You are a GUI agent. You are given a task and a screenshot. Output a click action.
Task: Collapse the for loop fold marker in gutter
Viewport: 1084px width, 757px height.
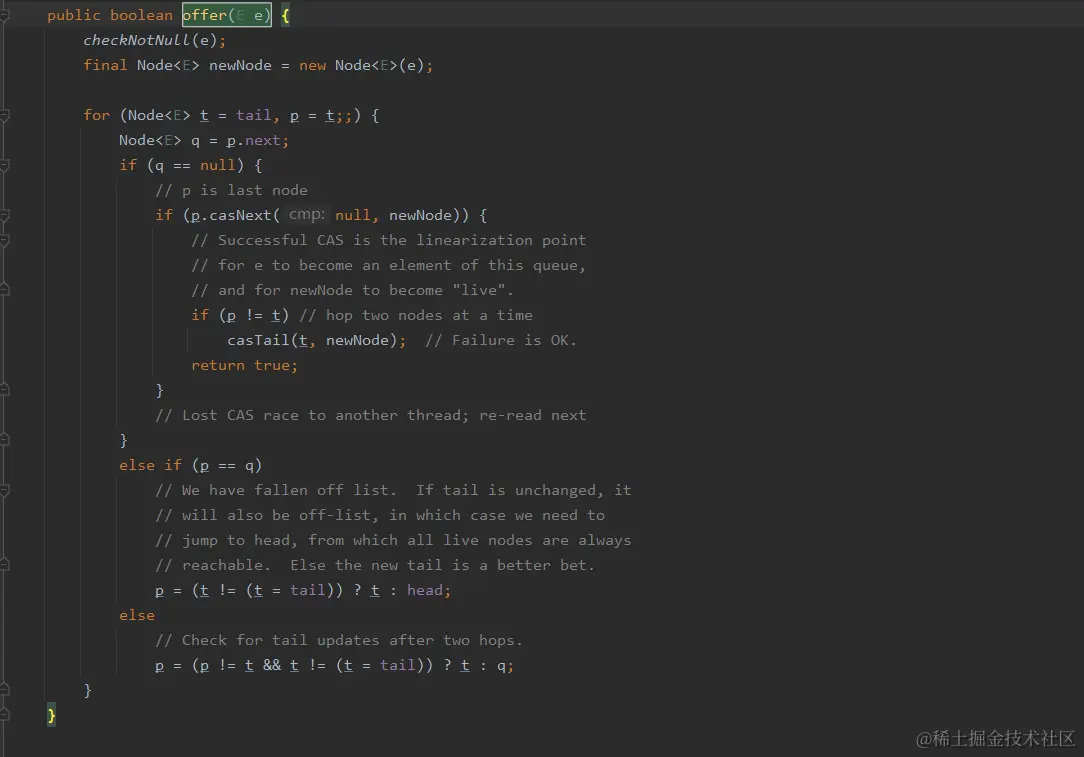pyautogui.click(x=4, y=115)
